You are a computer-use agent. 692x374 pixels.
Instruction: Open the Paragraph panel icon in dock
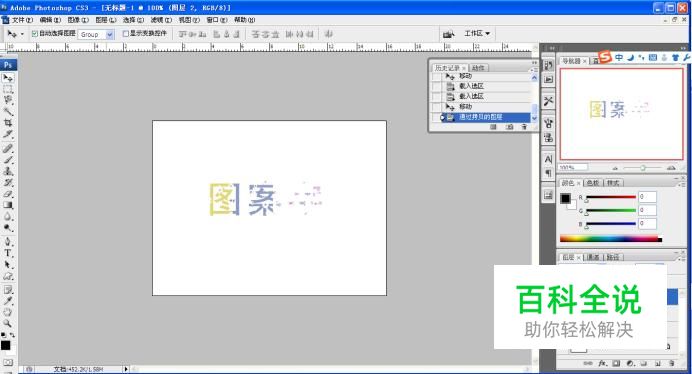pos(548,173)
